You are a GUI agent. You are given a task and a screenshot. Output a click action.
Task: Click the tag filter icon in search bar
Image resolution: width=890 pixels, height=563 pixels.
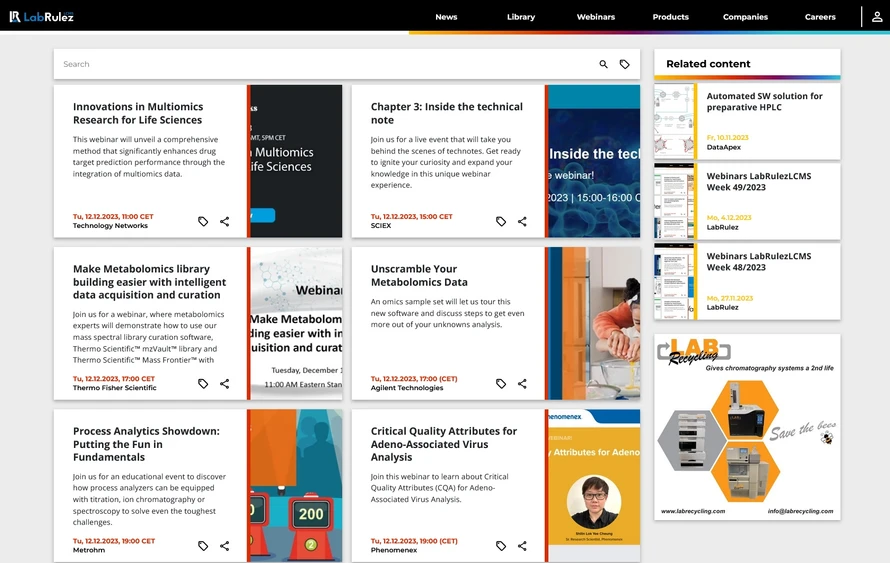pos(624,64)
